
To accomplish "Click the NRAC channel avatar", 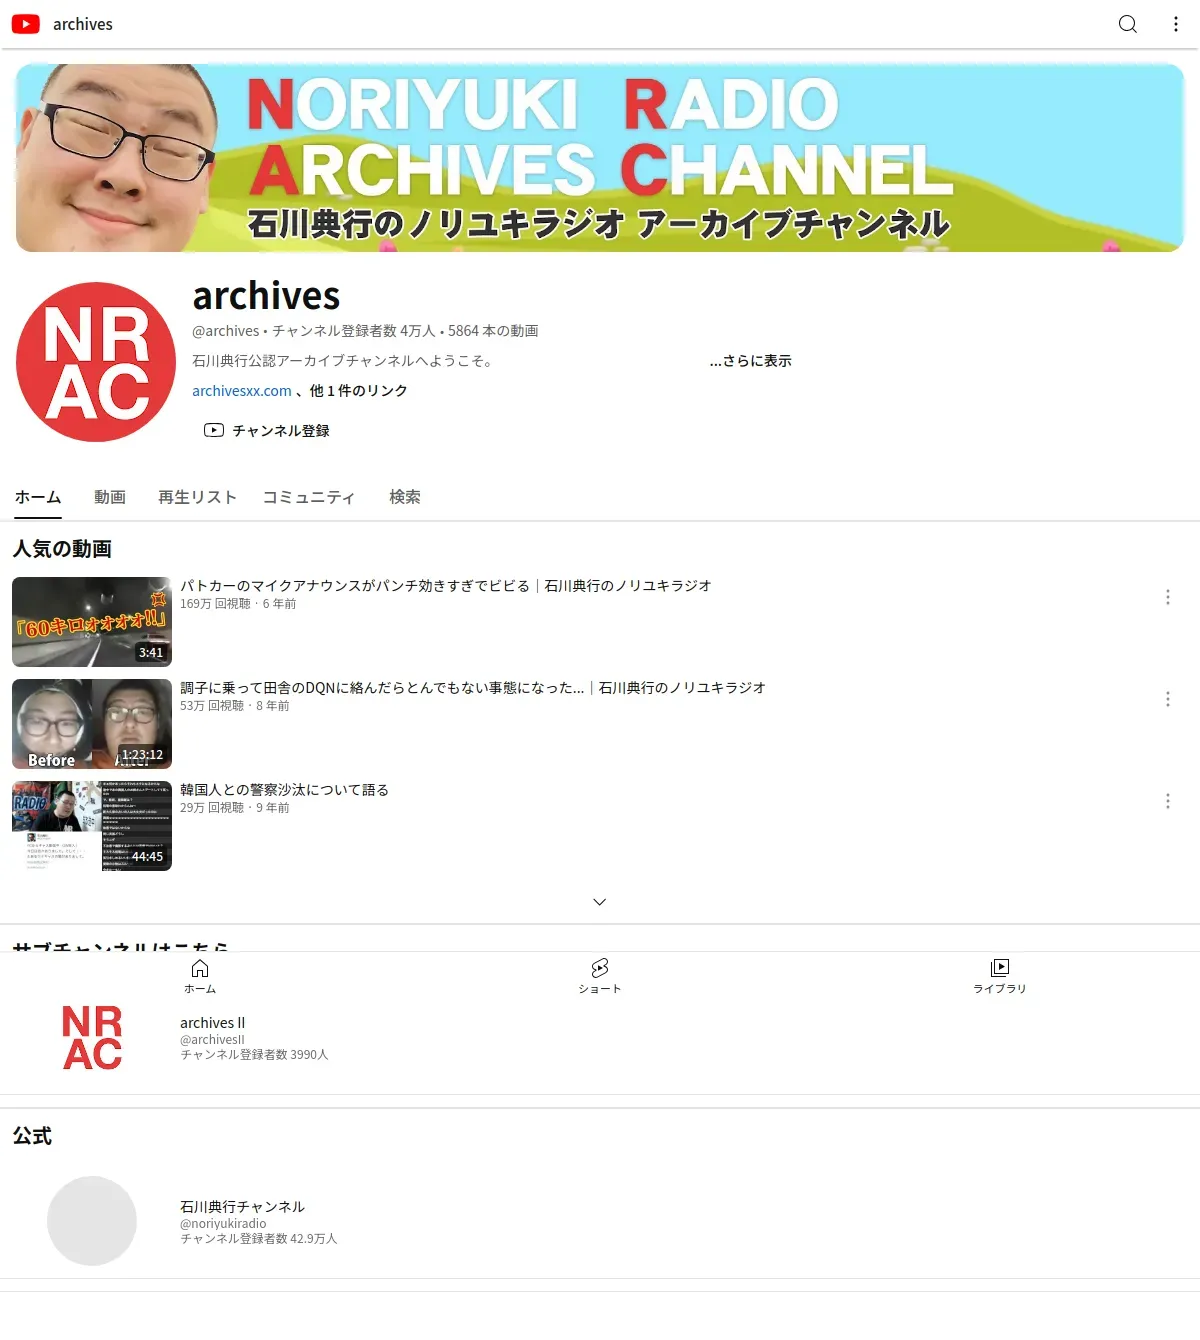I will pyautogui.click(x=96, y=362).
